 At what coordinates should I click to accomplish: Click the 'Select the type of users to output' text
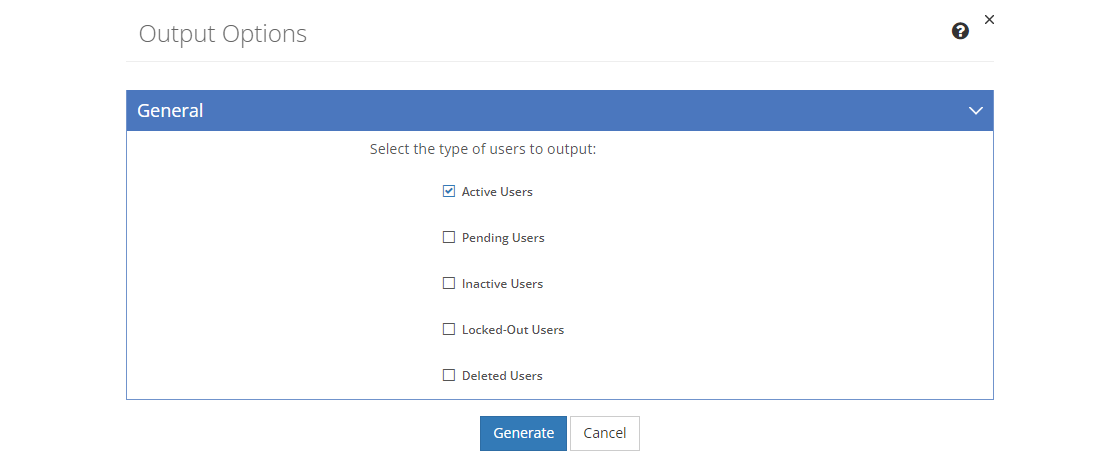click(483, 150)
